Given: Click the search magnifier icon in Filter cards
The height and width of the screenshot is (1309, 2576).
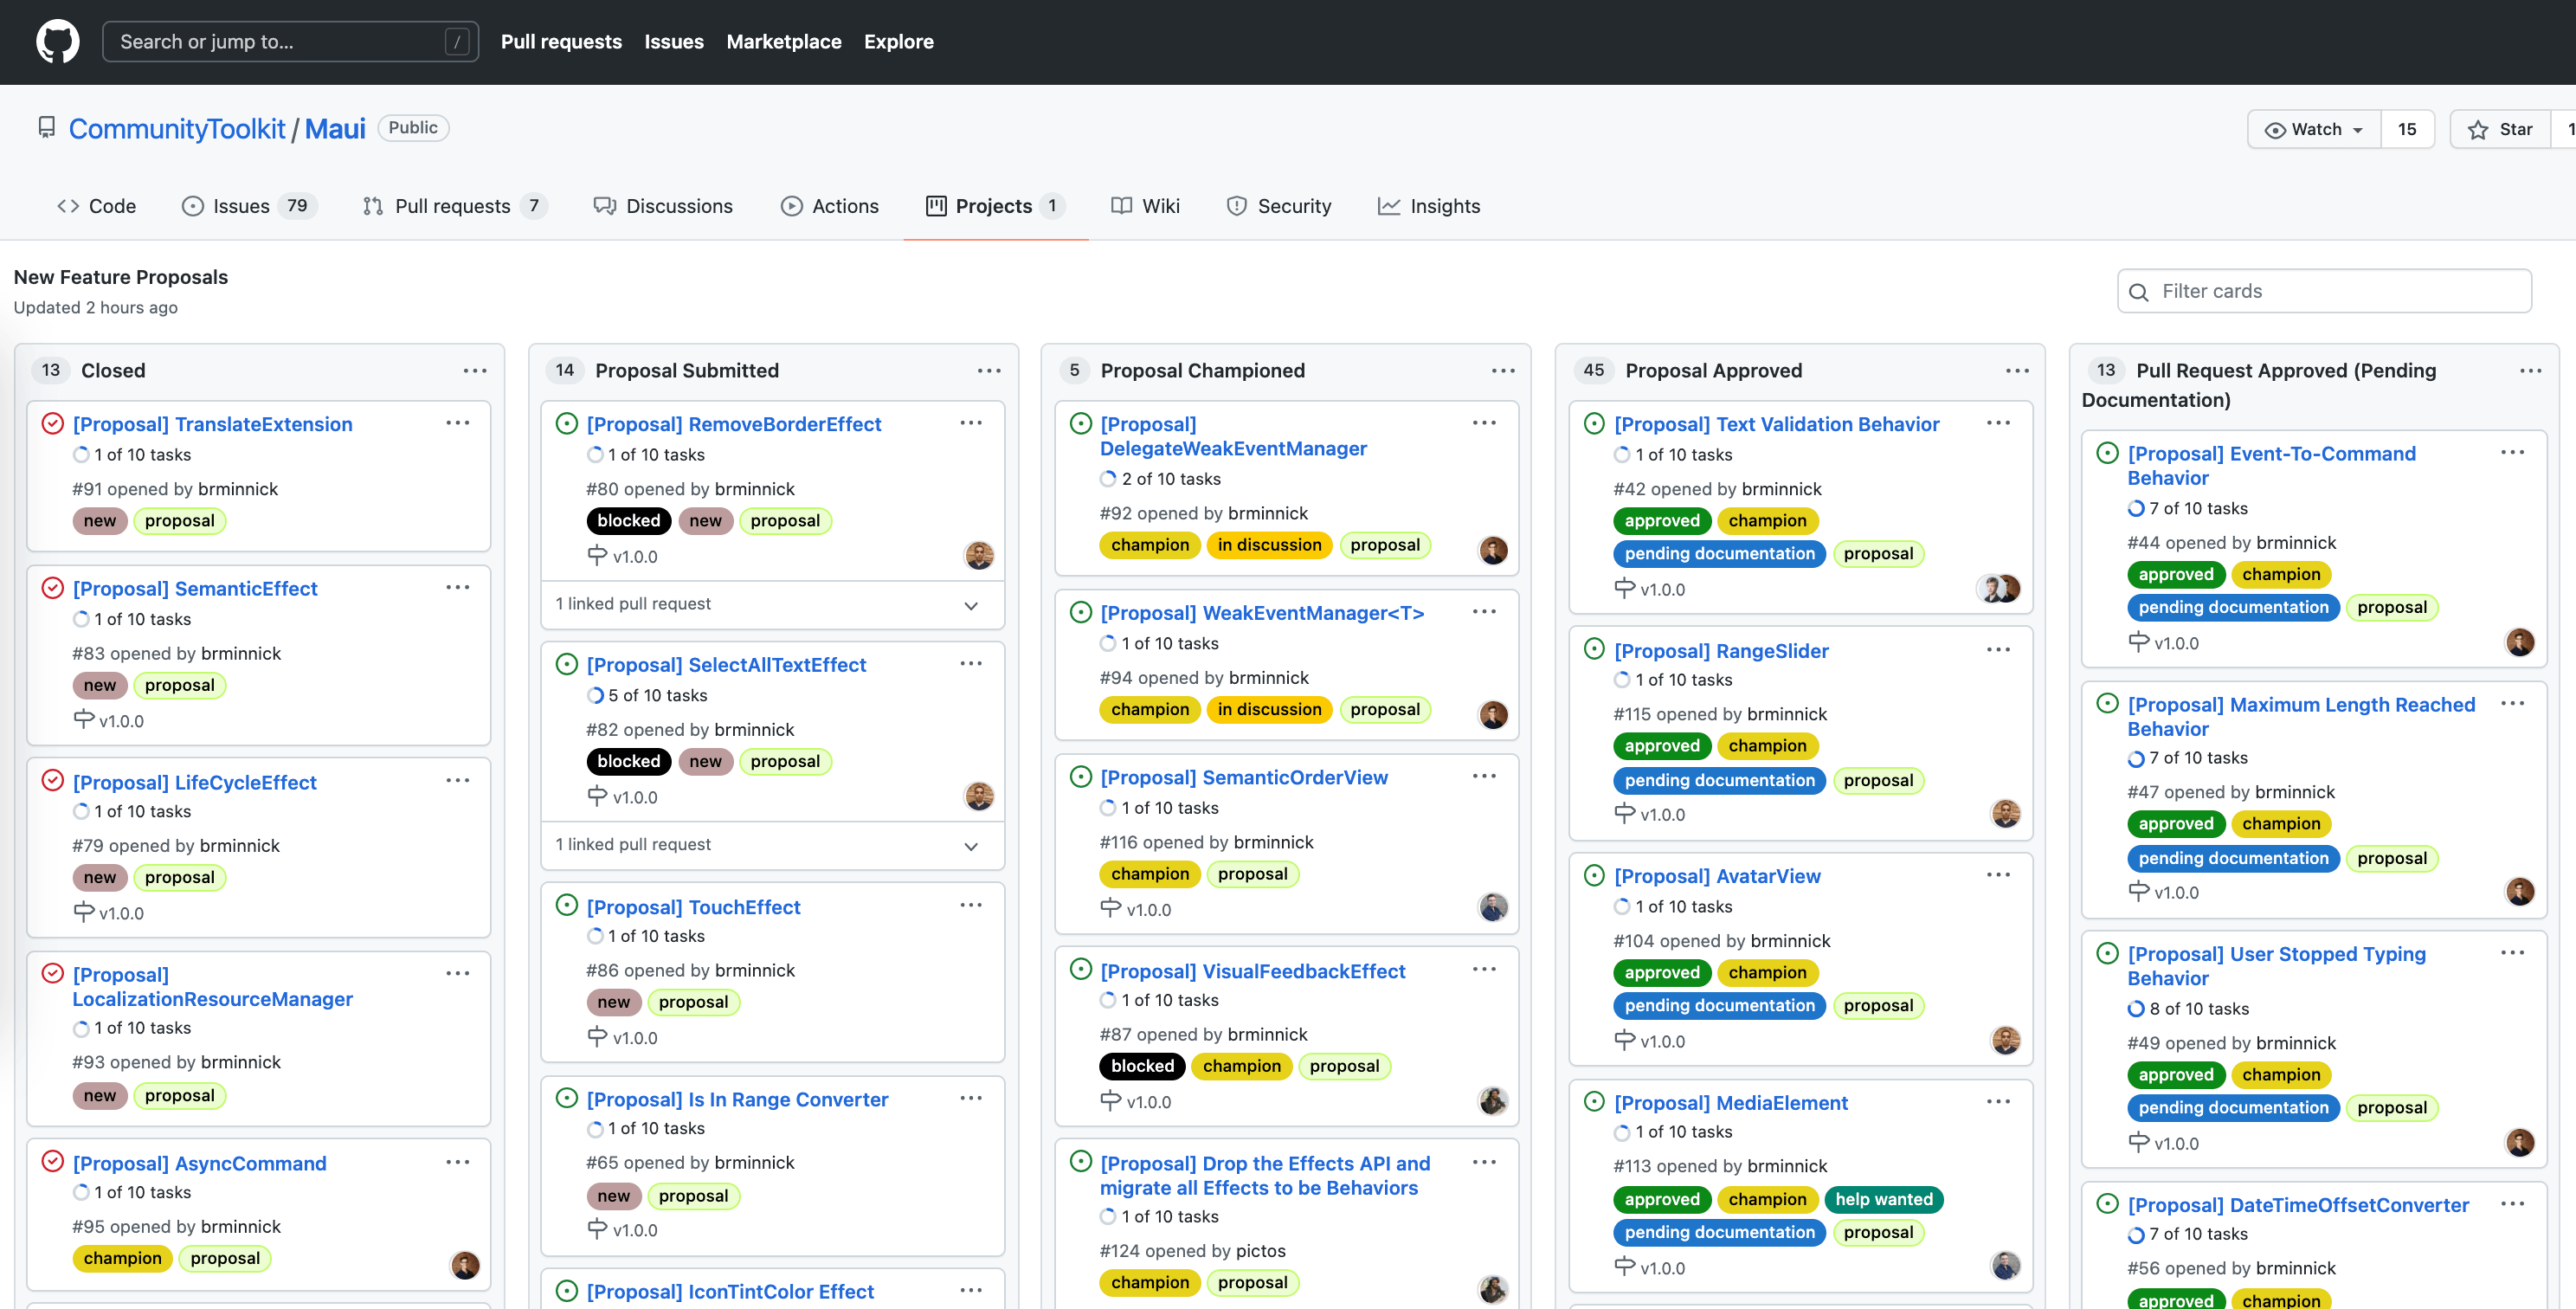Looking at the screenshot, I should [2139, 292].
